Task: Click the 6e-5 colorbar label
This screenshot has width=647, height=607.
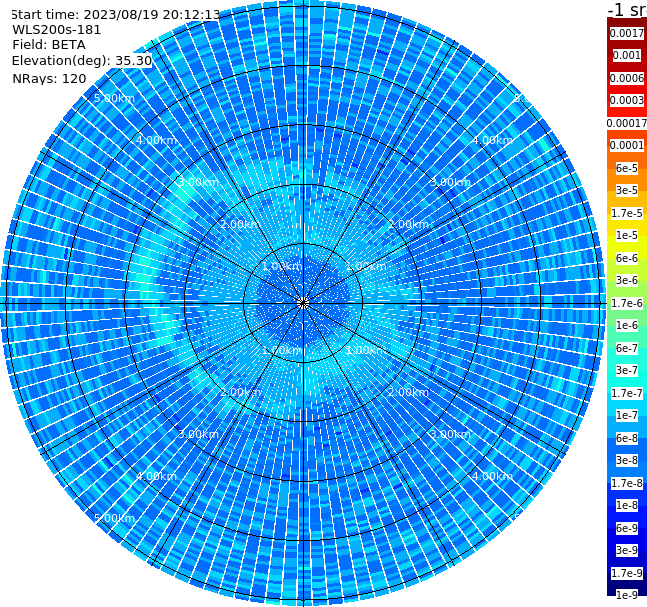Action: 627,168
